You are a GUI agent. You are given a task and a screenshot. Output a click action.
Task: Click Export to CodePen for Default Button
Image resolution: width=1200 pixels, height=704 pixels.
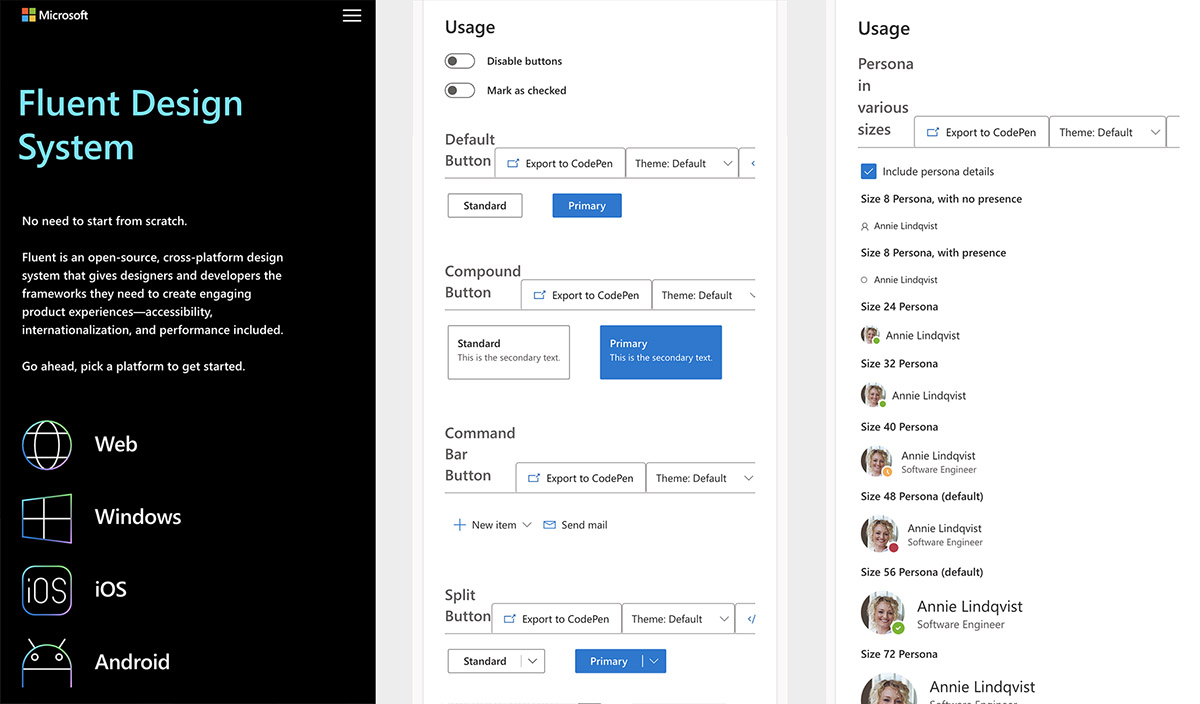click(x=560, y=163)
